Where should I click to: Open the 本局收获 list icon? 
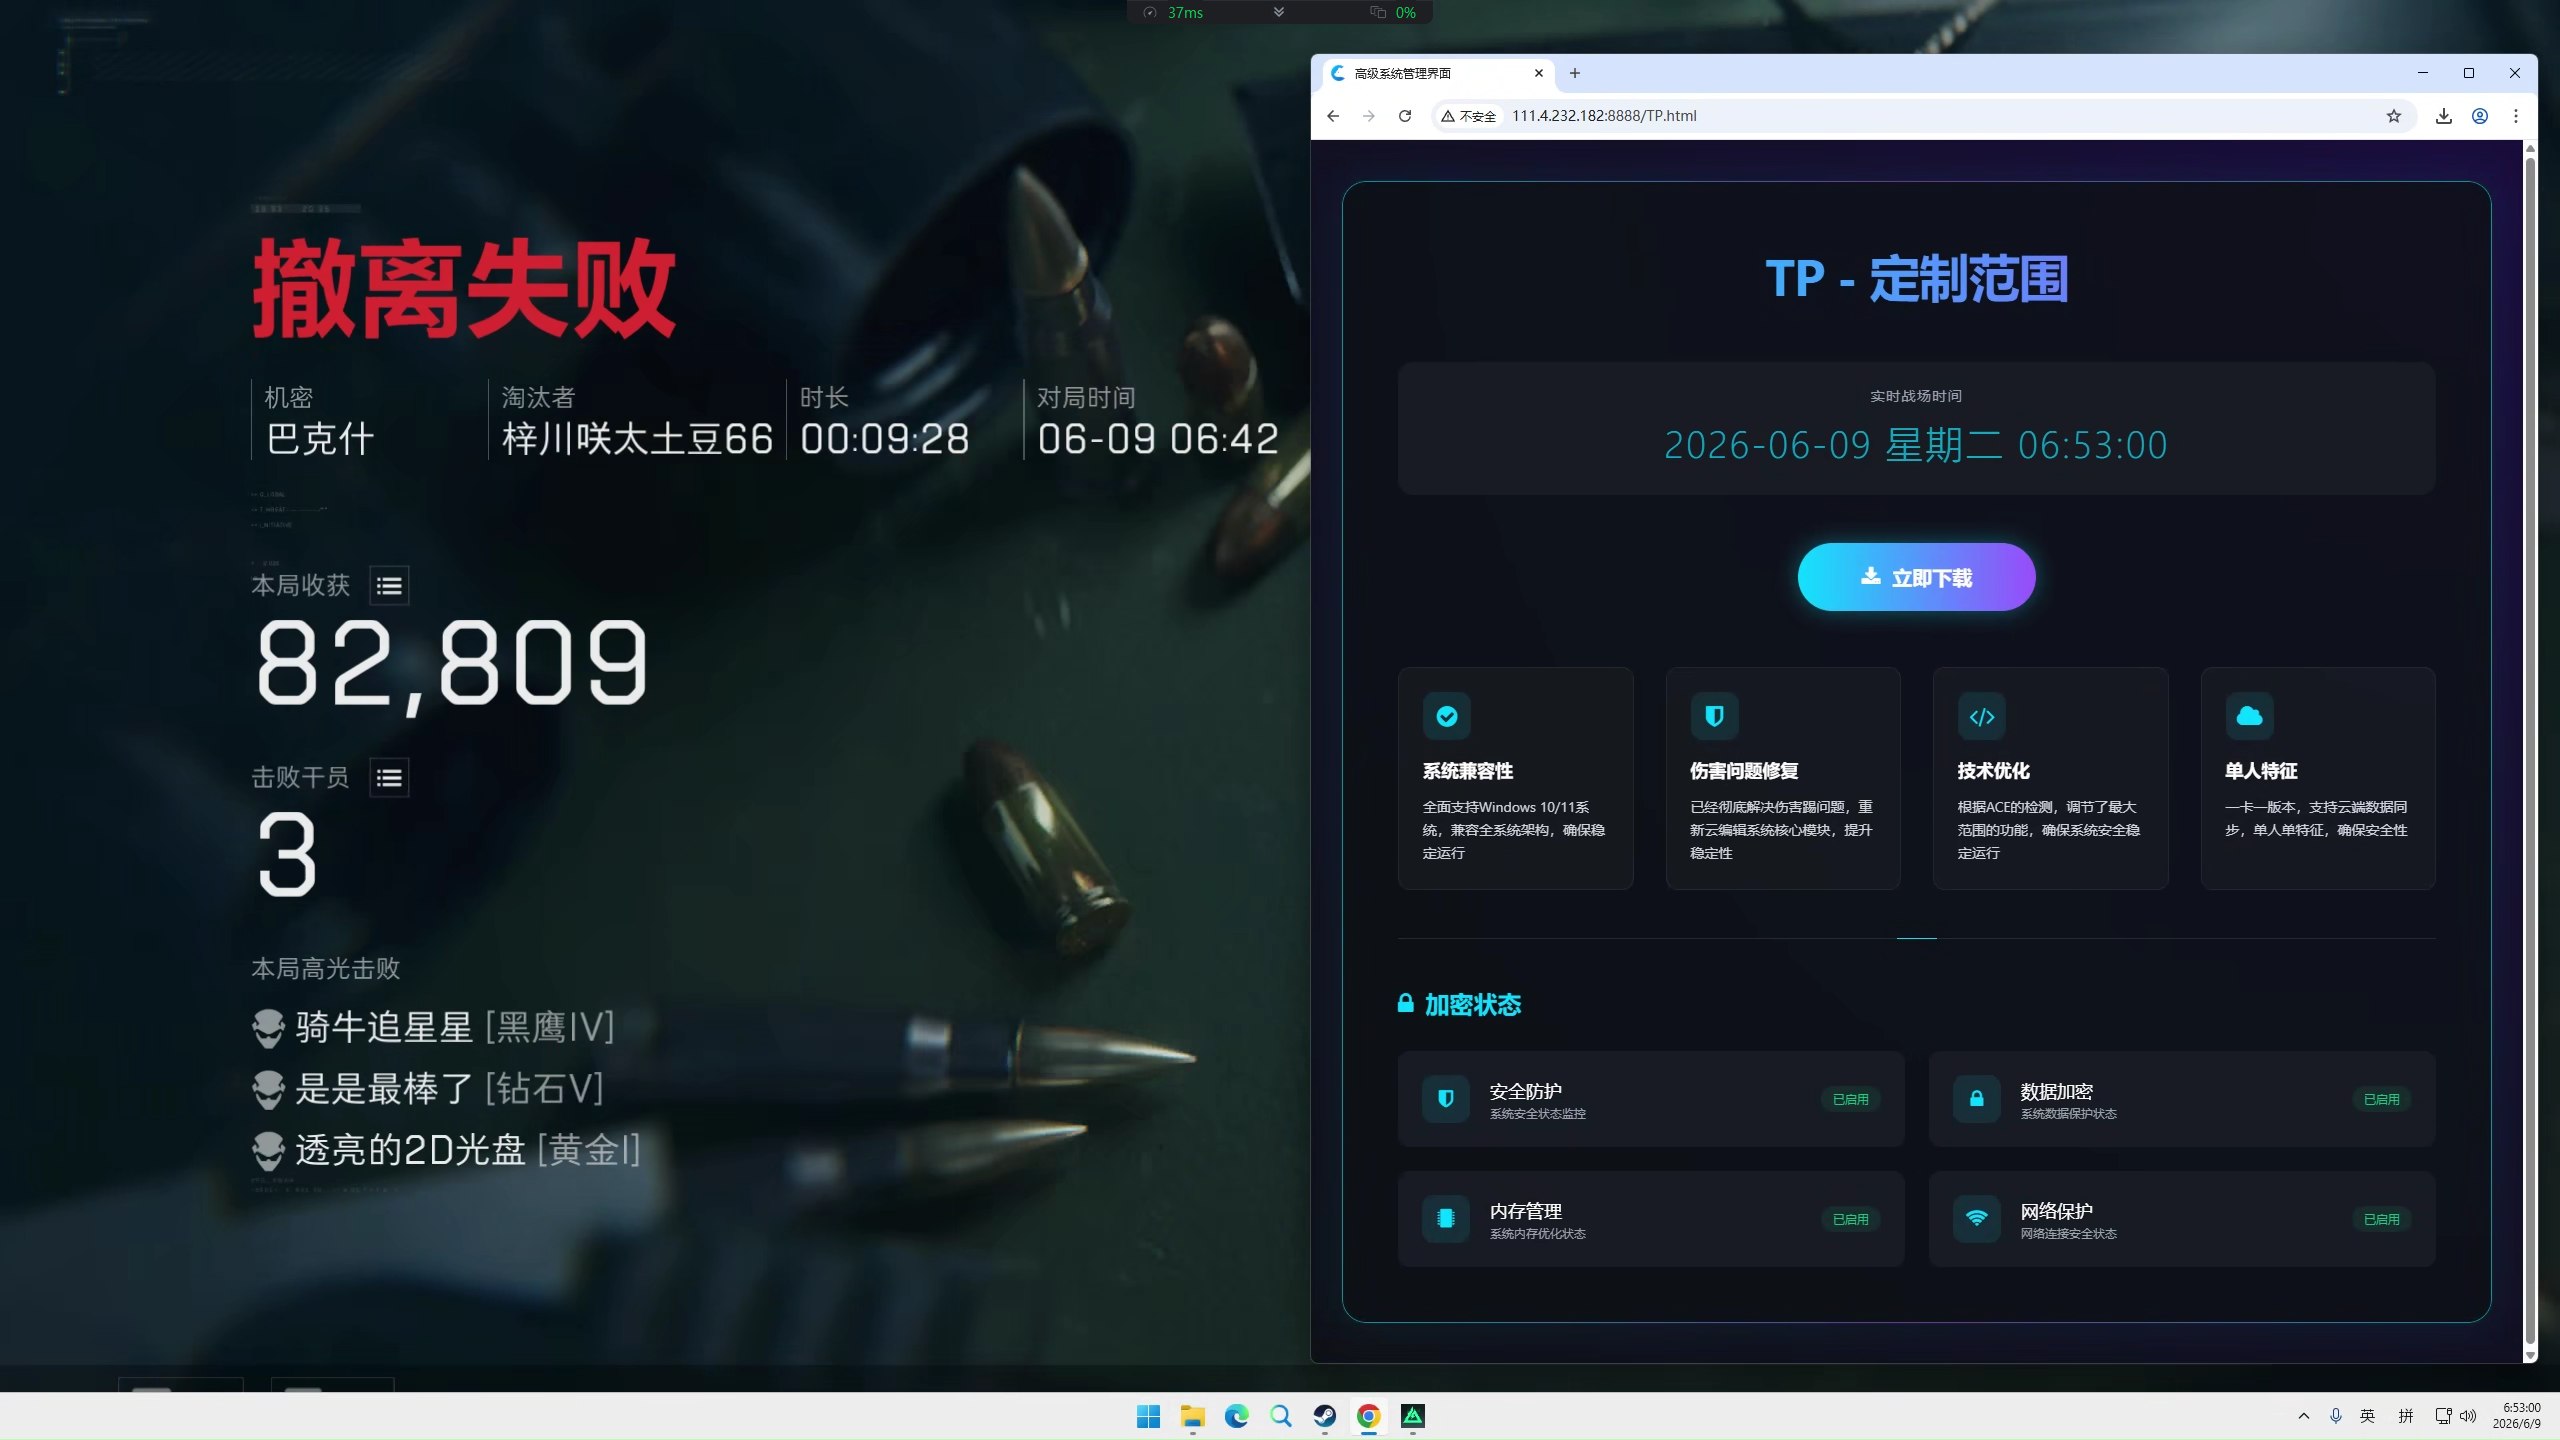click(389, 586)
